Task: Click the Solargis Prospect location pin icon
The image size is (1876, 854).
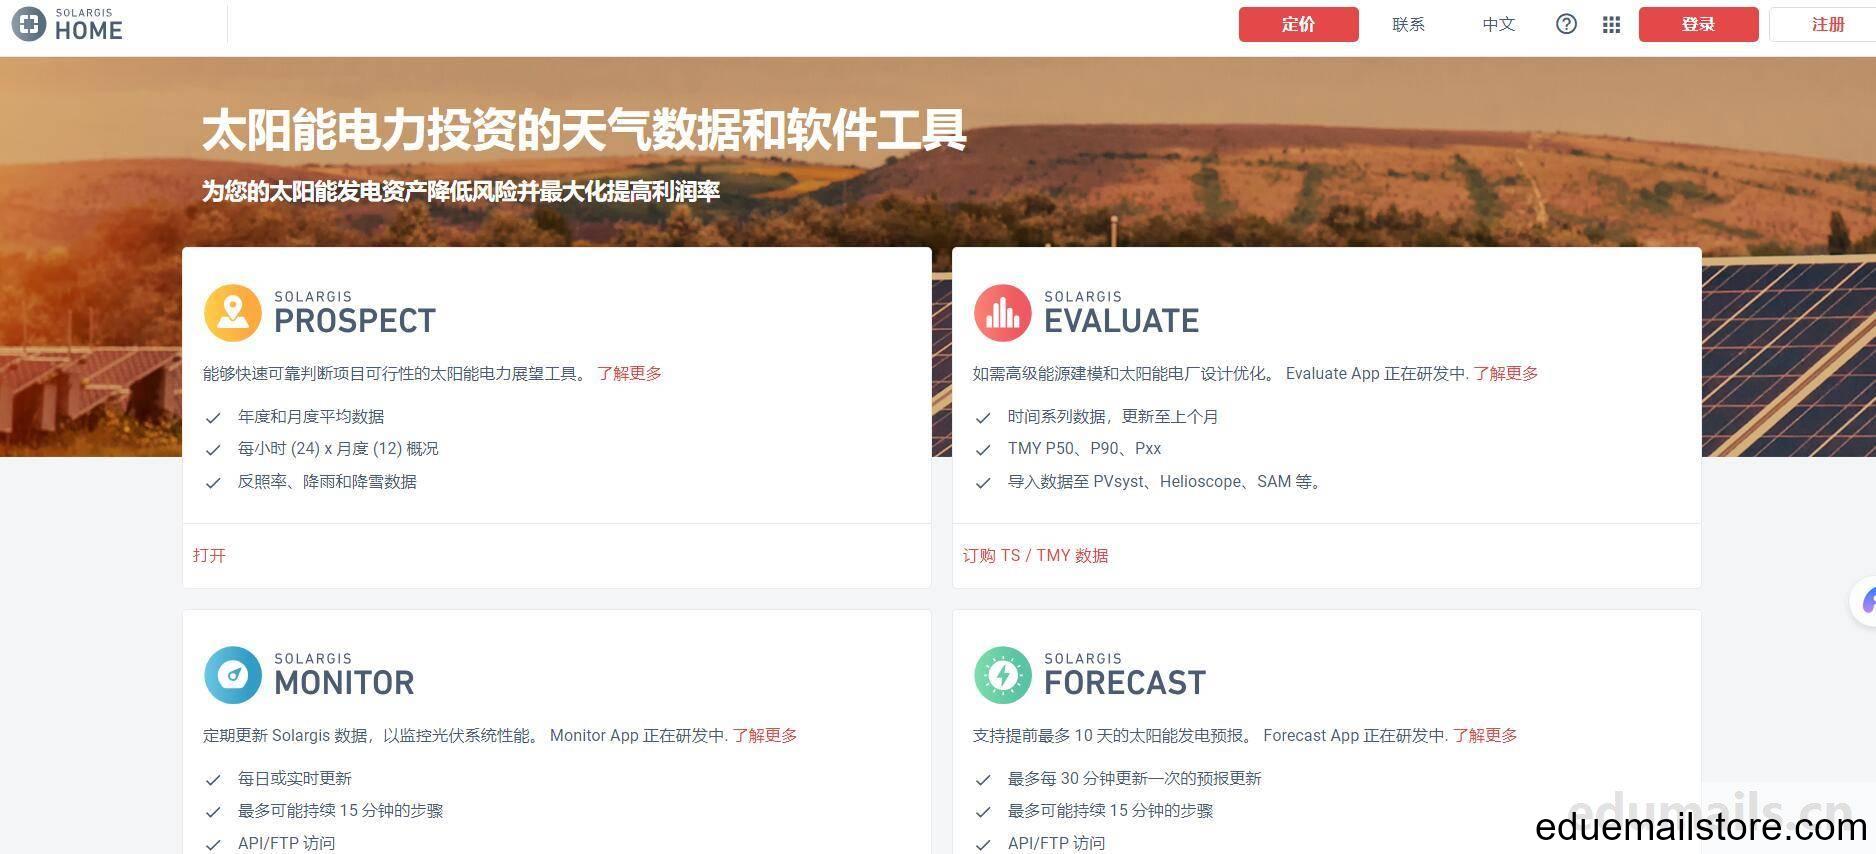Action: (233, 312)
